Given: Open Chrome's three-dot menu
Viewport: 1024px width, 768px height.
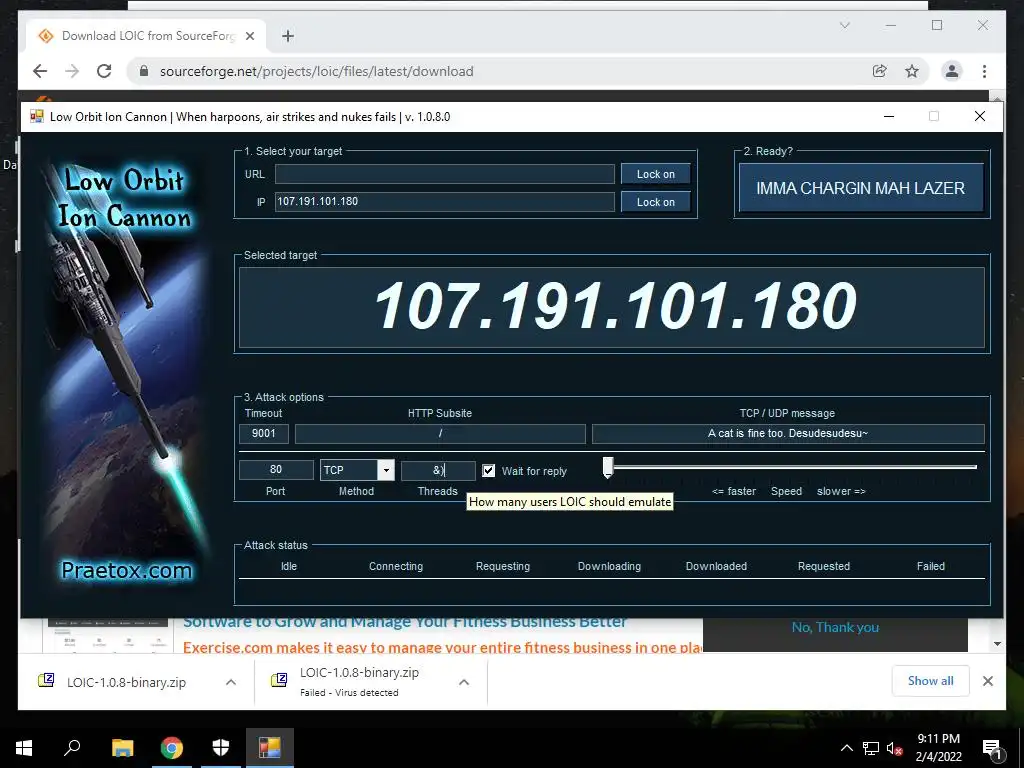Looking at the screenshot, I should [984, 71].
